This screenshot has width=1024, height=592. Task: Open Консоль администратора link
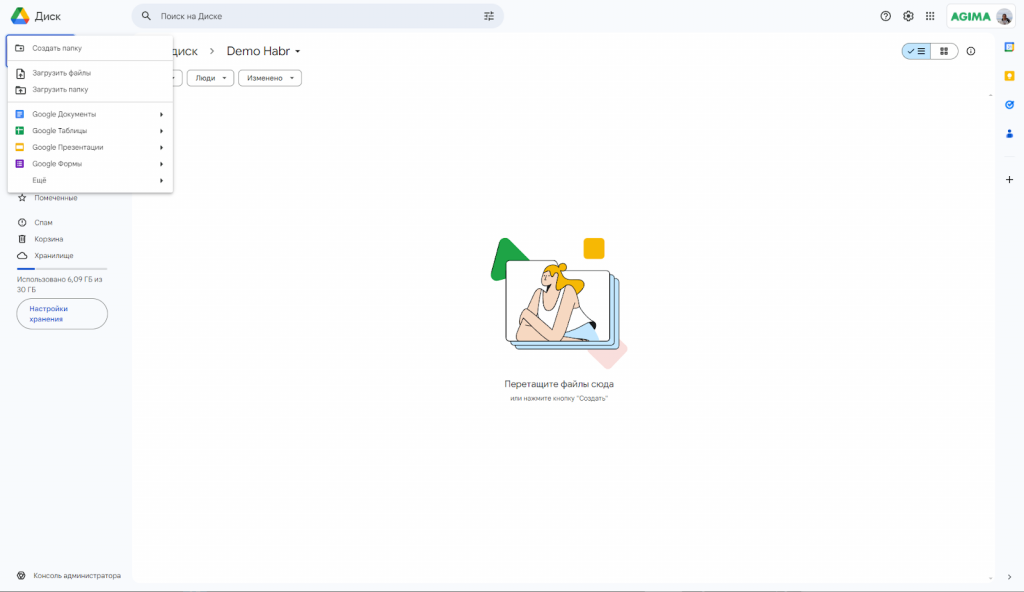click(76, 575)
